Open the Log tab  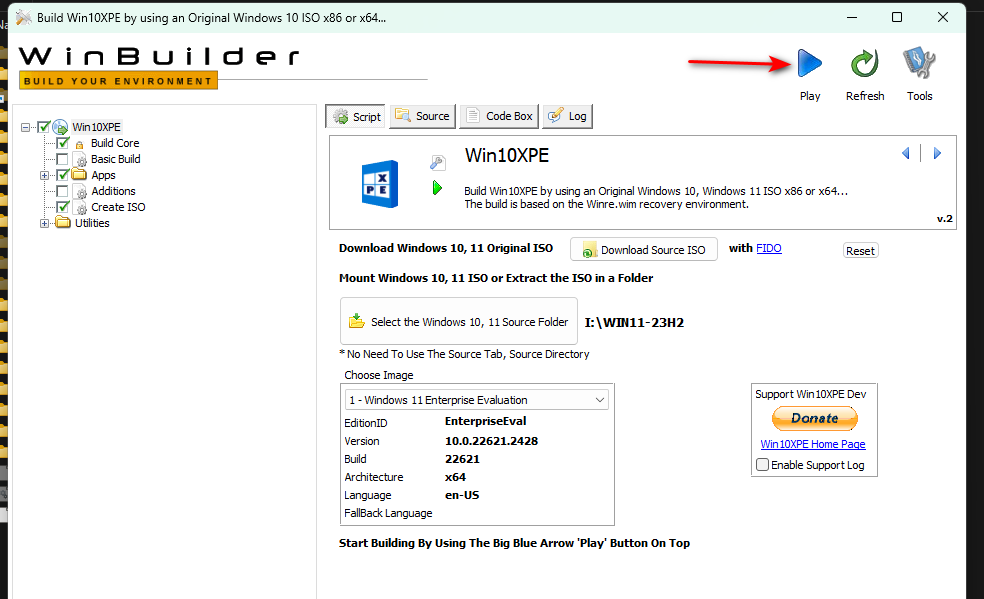tap(567, 116)
